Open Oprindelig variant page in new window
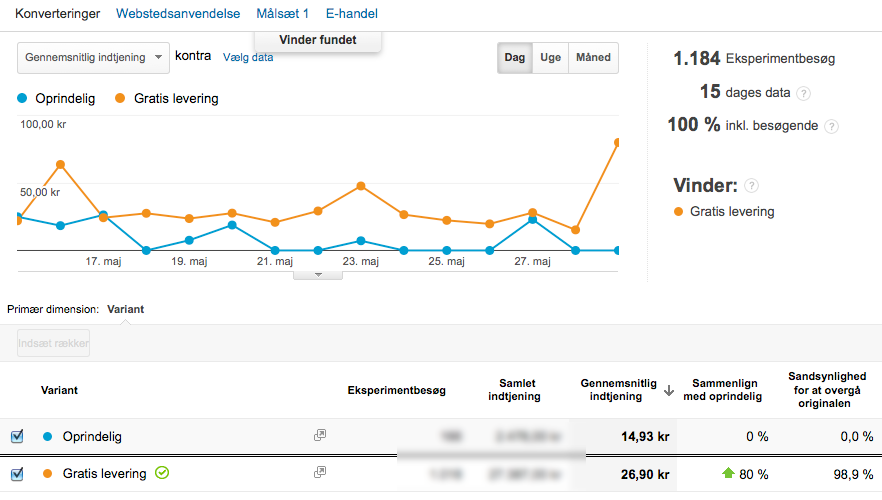The height and width of the screenshot is (500, 882). [x=320, y=435]
